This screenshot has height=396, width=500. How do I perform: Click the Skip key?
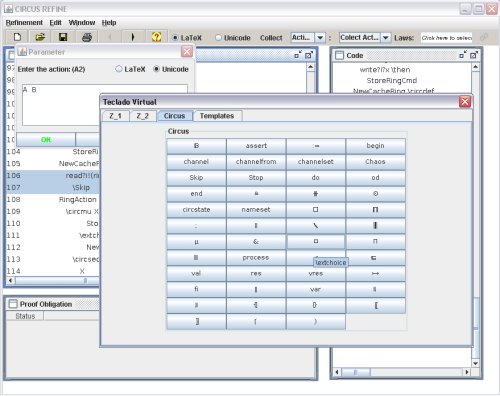tap(196, 178)
